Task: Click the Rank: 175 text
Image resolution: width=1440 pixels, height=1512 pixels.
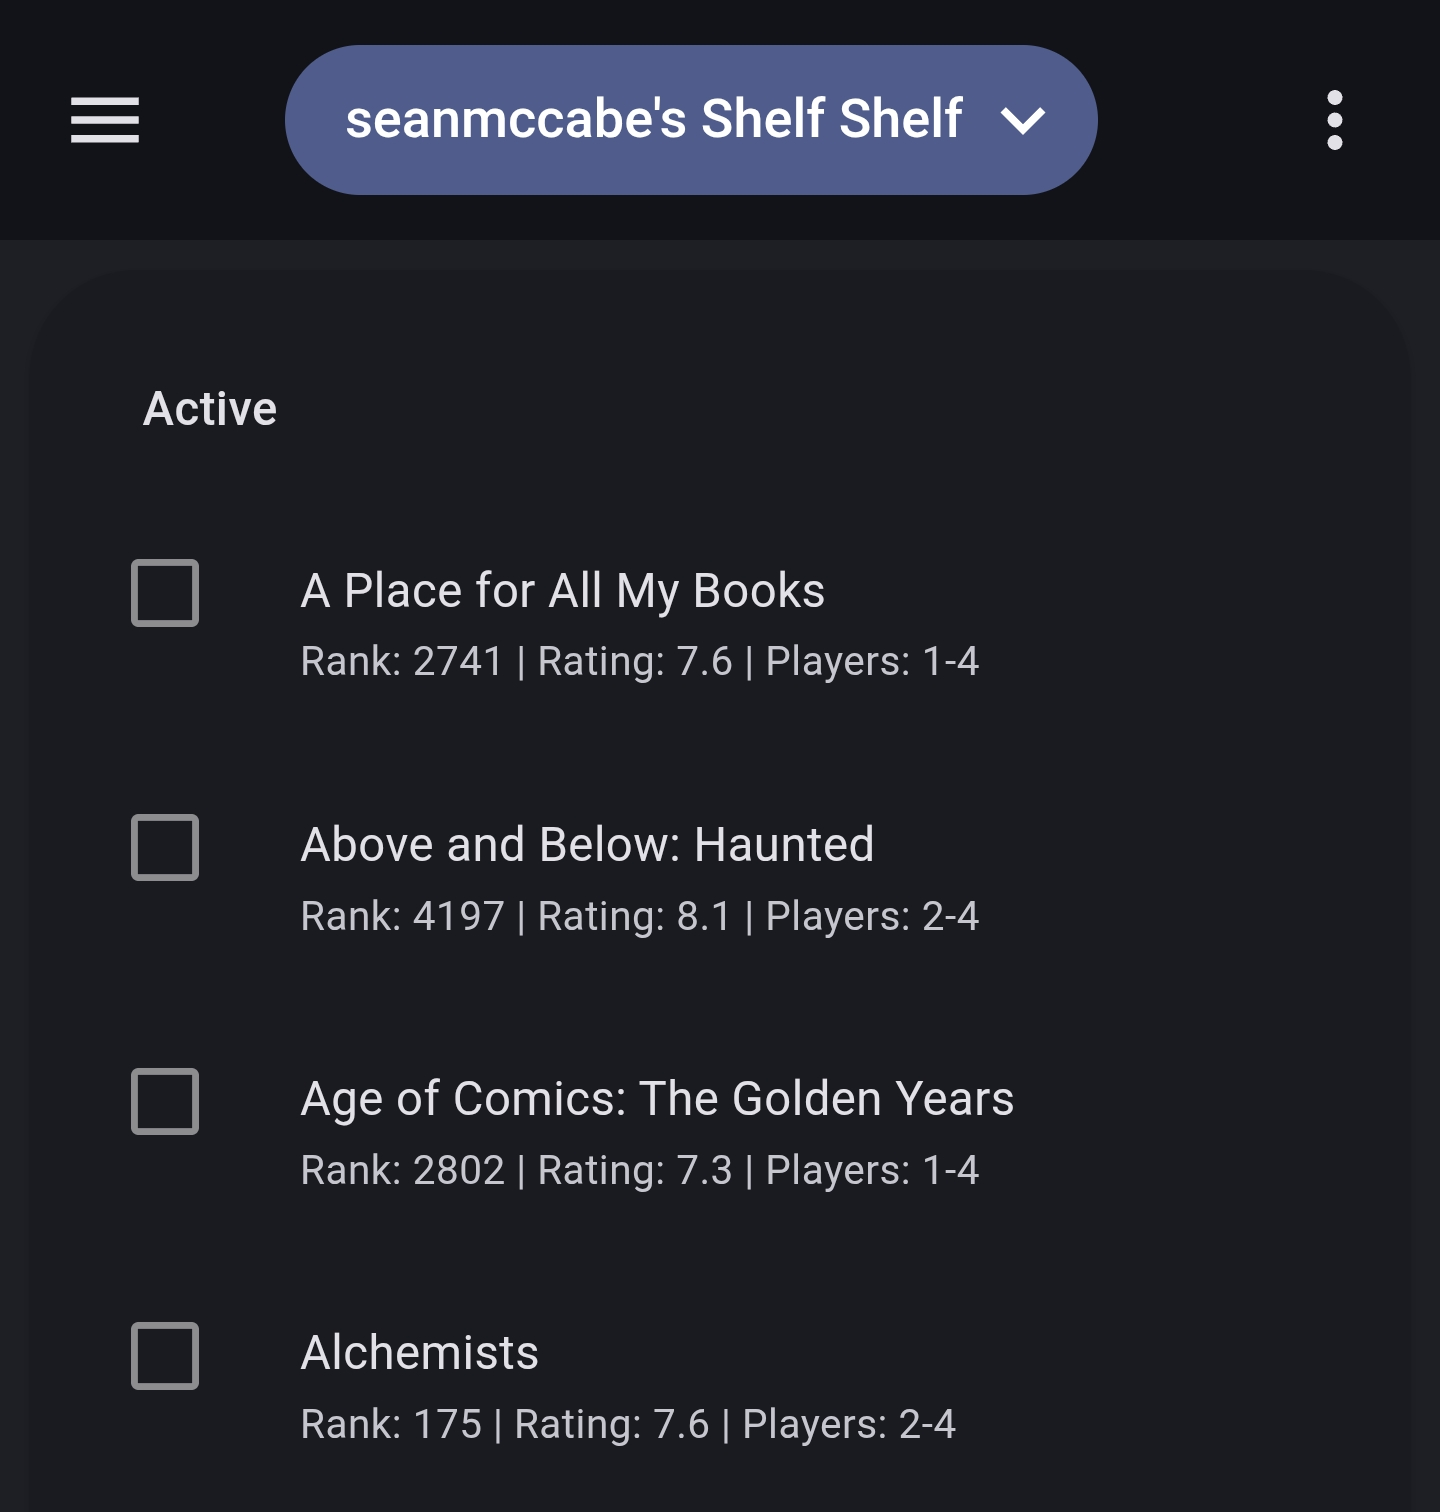Action: [391, 1424]
